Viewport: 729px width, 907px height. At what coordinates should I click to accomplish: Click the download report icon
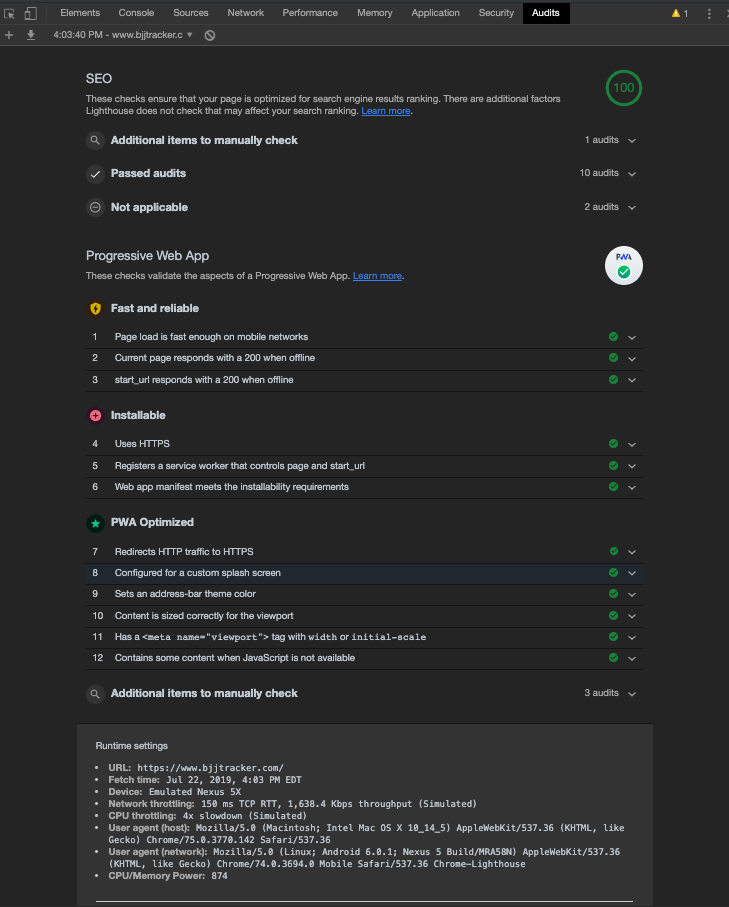pyautogui.click(x=31, y=35)
